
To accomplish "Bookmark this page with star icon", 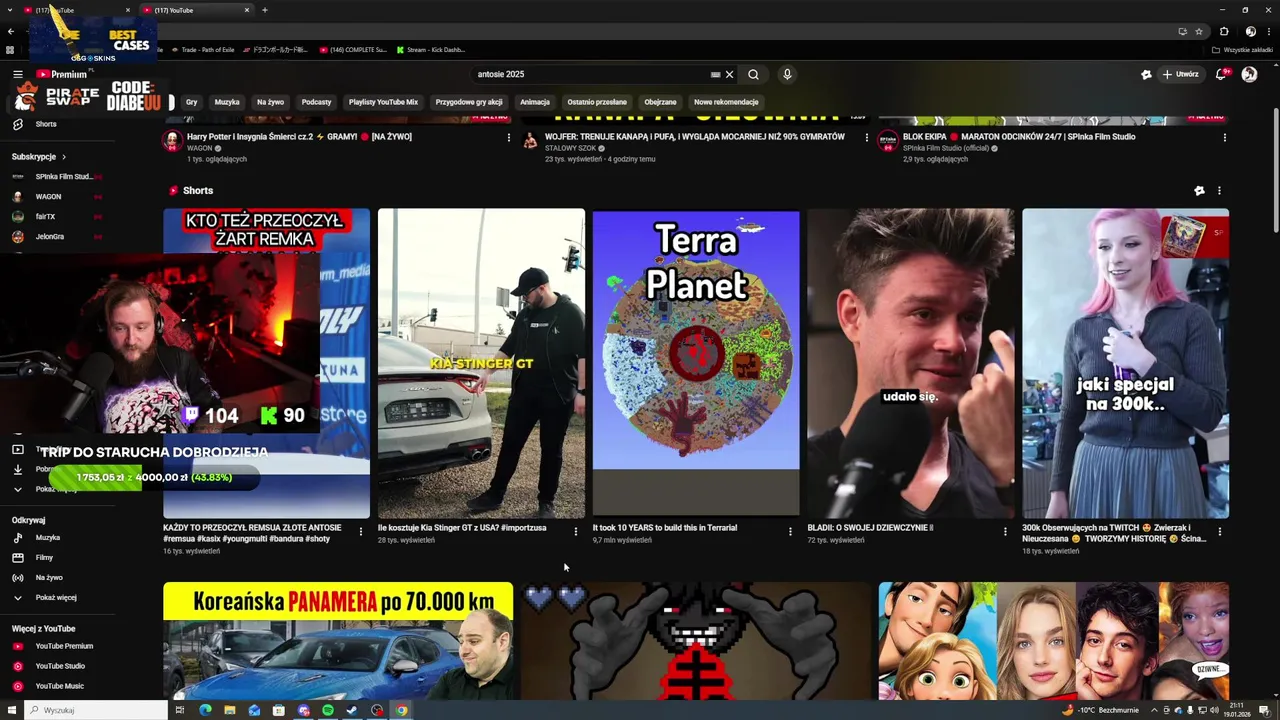I will coord(1199,31).
